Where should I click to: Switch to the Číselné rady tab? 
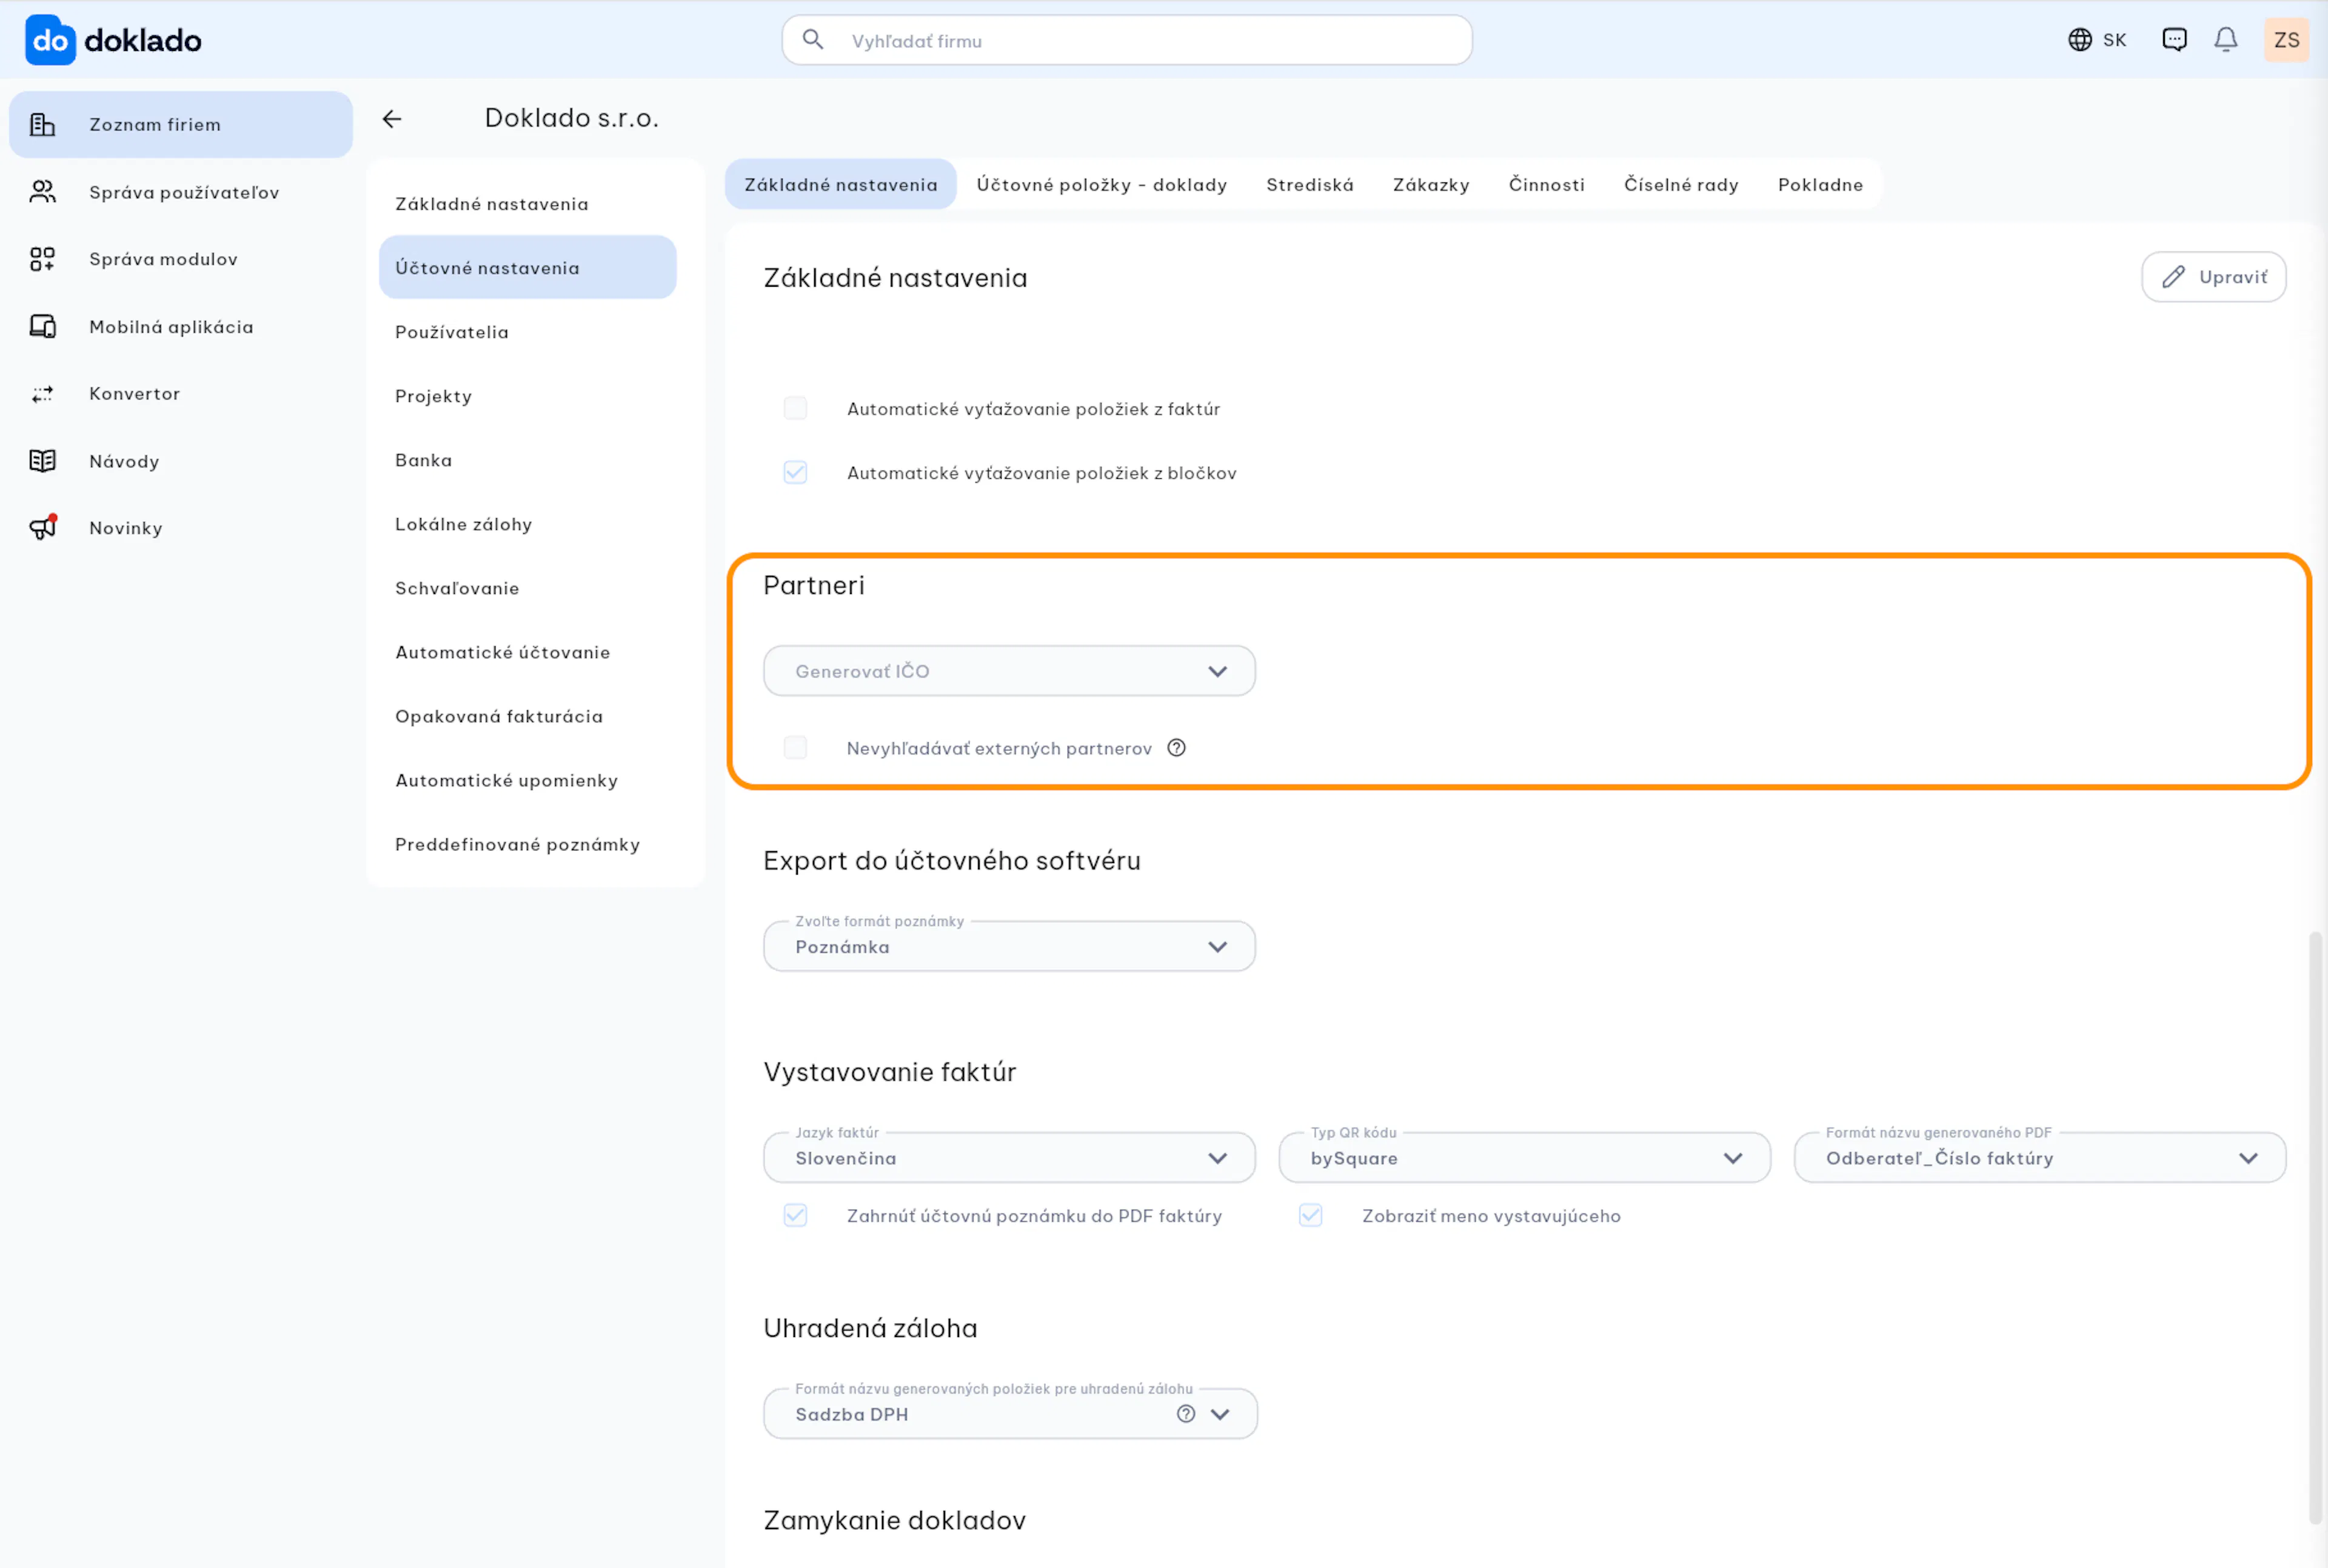[x=1681, y=185]
